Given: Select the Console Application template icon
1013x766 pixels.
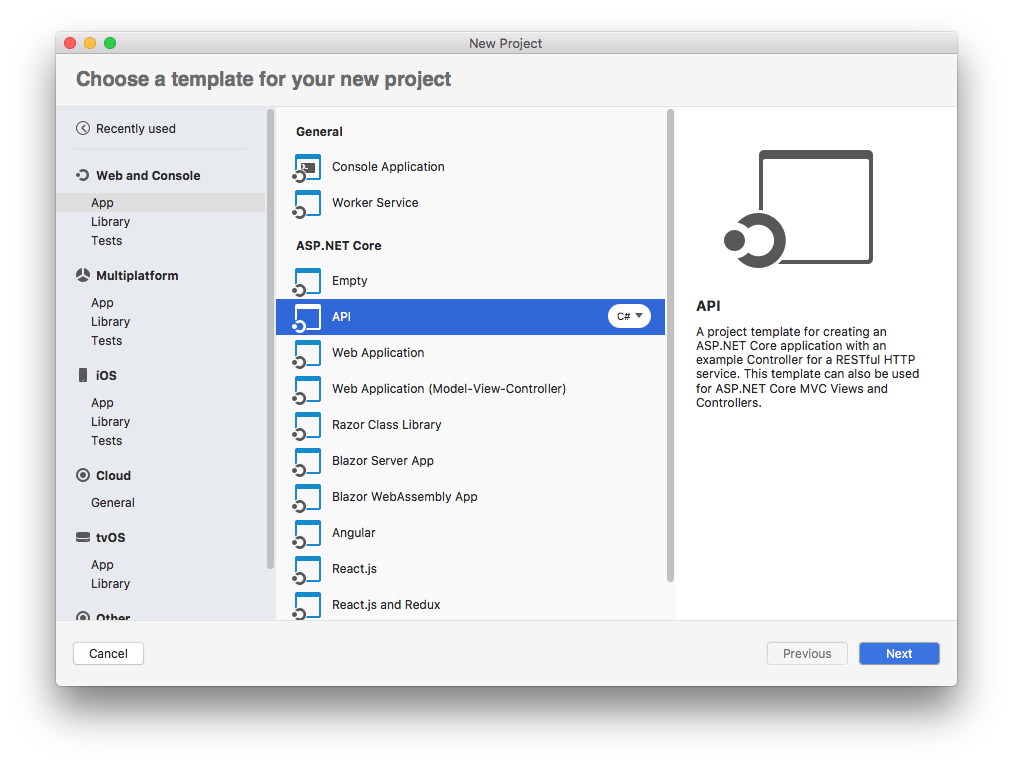Looking at the screenshot, I should tap(306, 167).
